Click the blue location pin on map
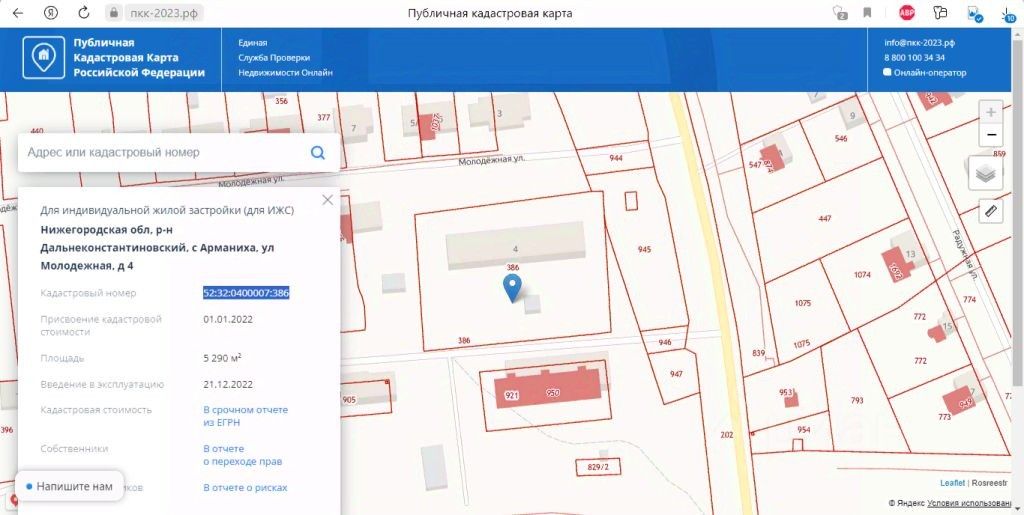Viewport: 1024px width, 515px height. [x=513, y=288]
